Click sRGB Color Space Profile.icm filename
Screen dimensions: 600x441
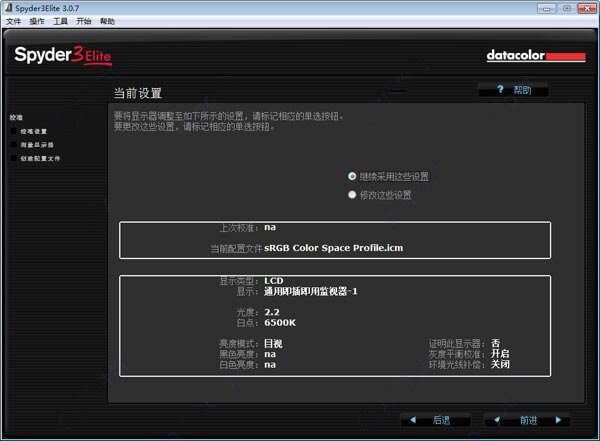[x=333, y=248]
